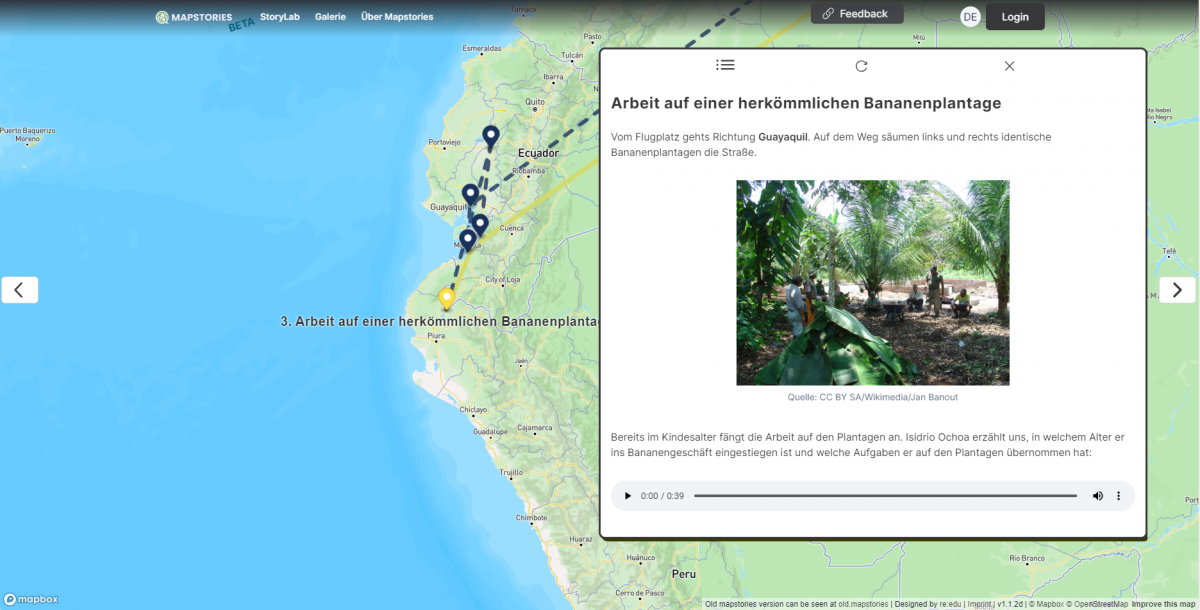Go to the previous story slide

coord(20,290)
